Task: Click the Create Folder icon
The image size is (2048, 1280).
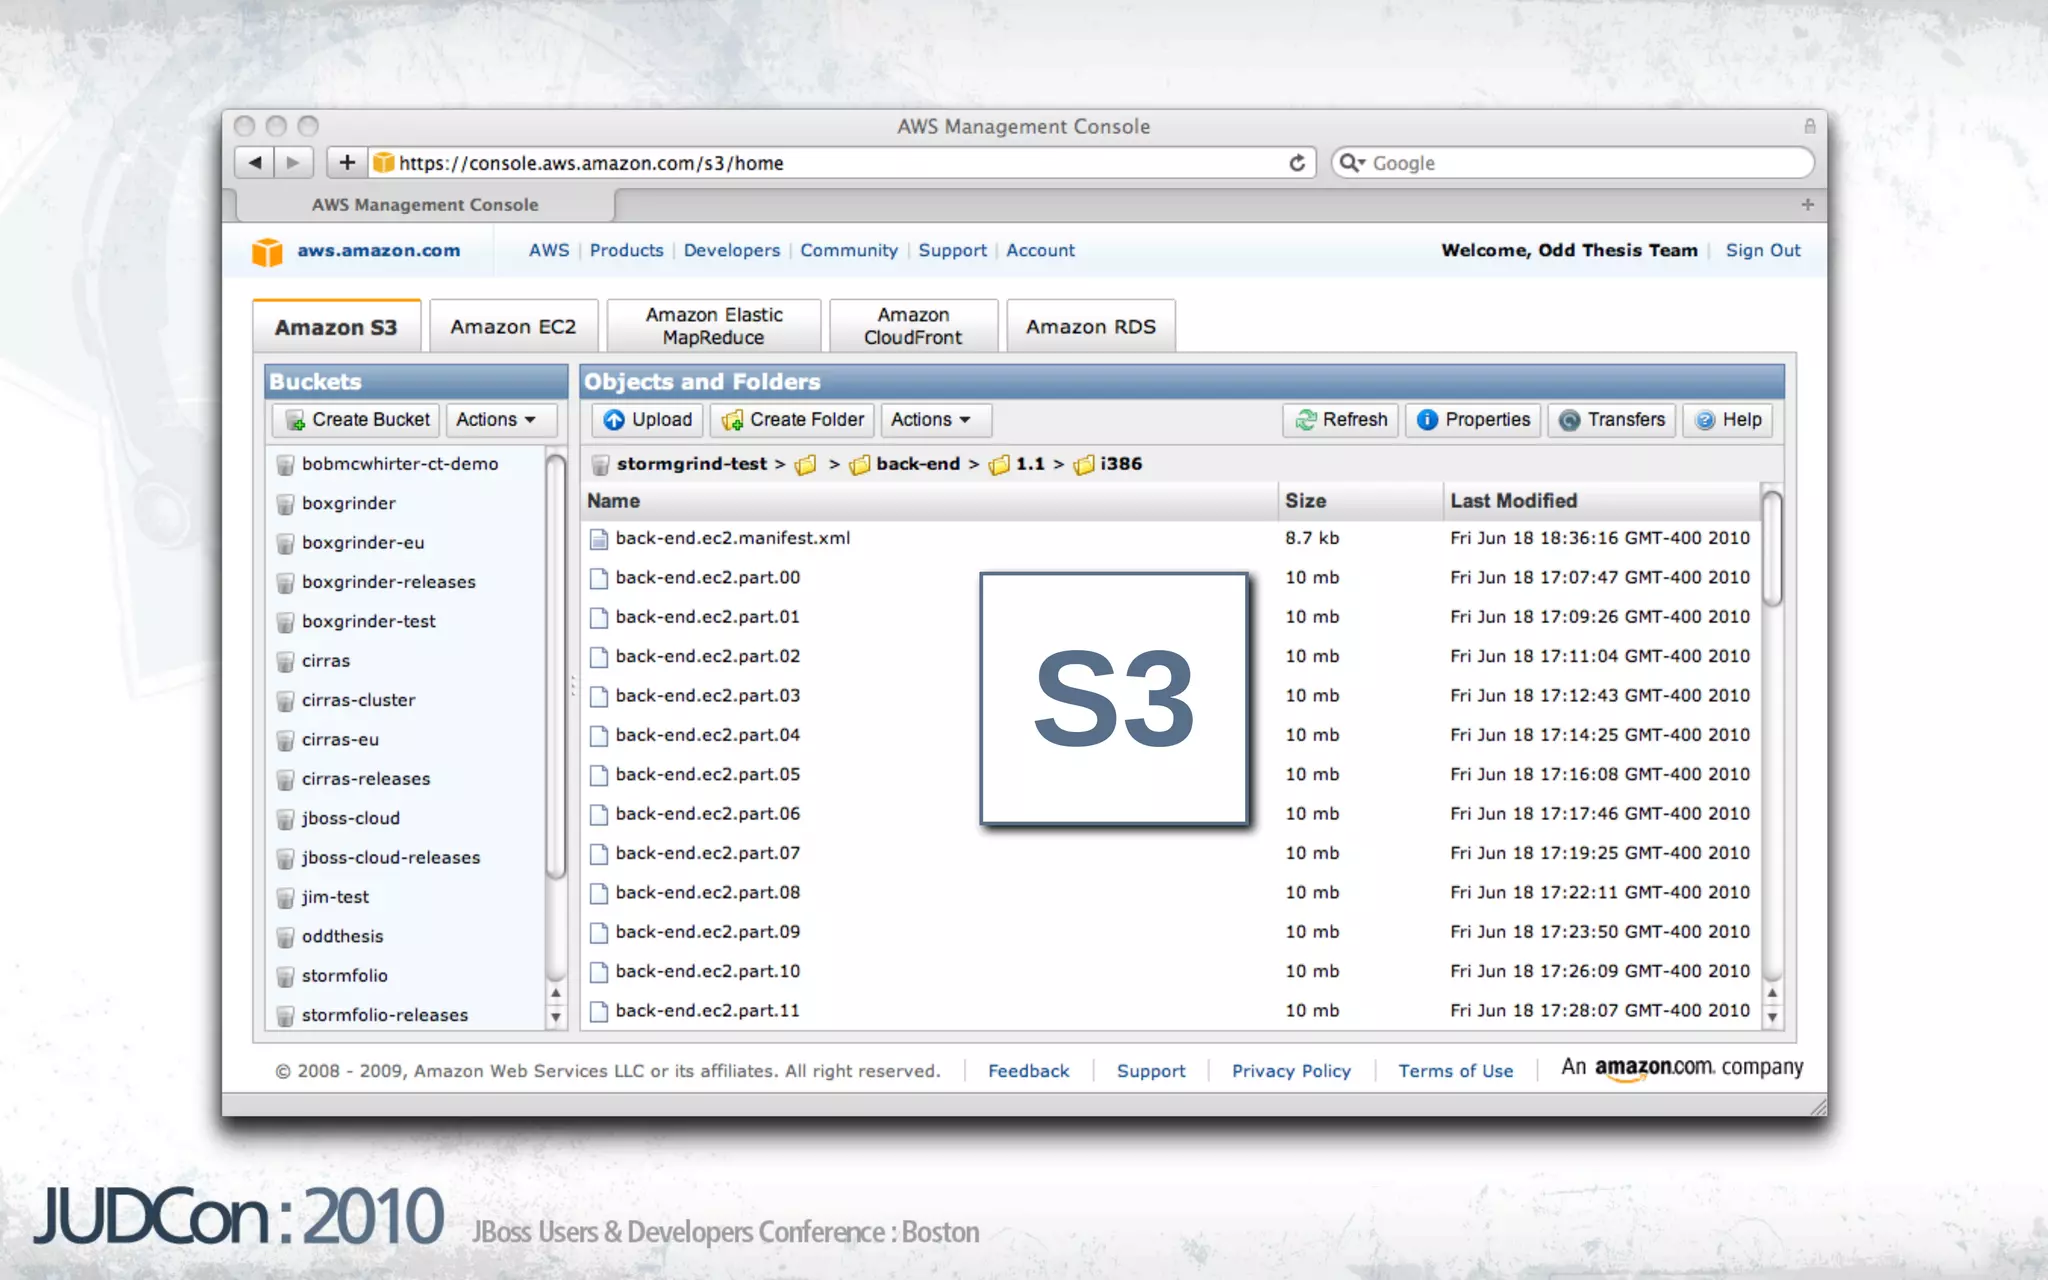Action: click(x=733, y=420)
